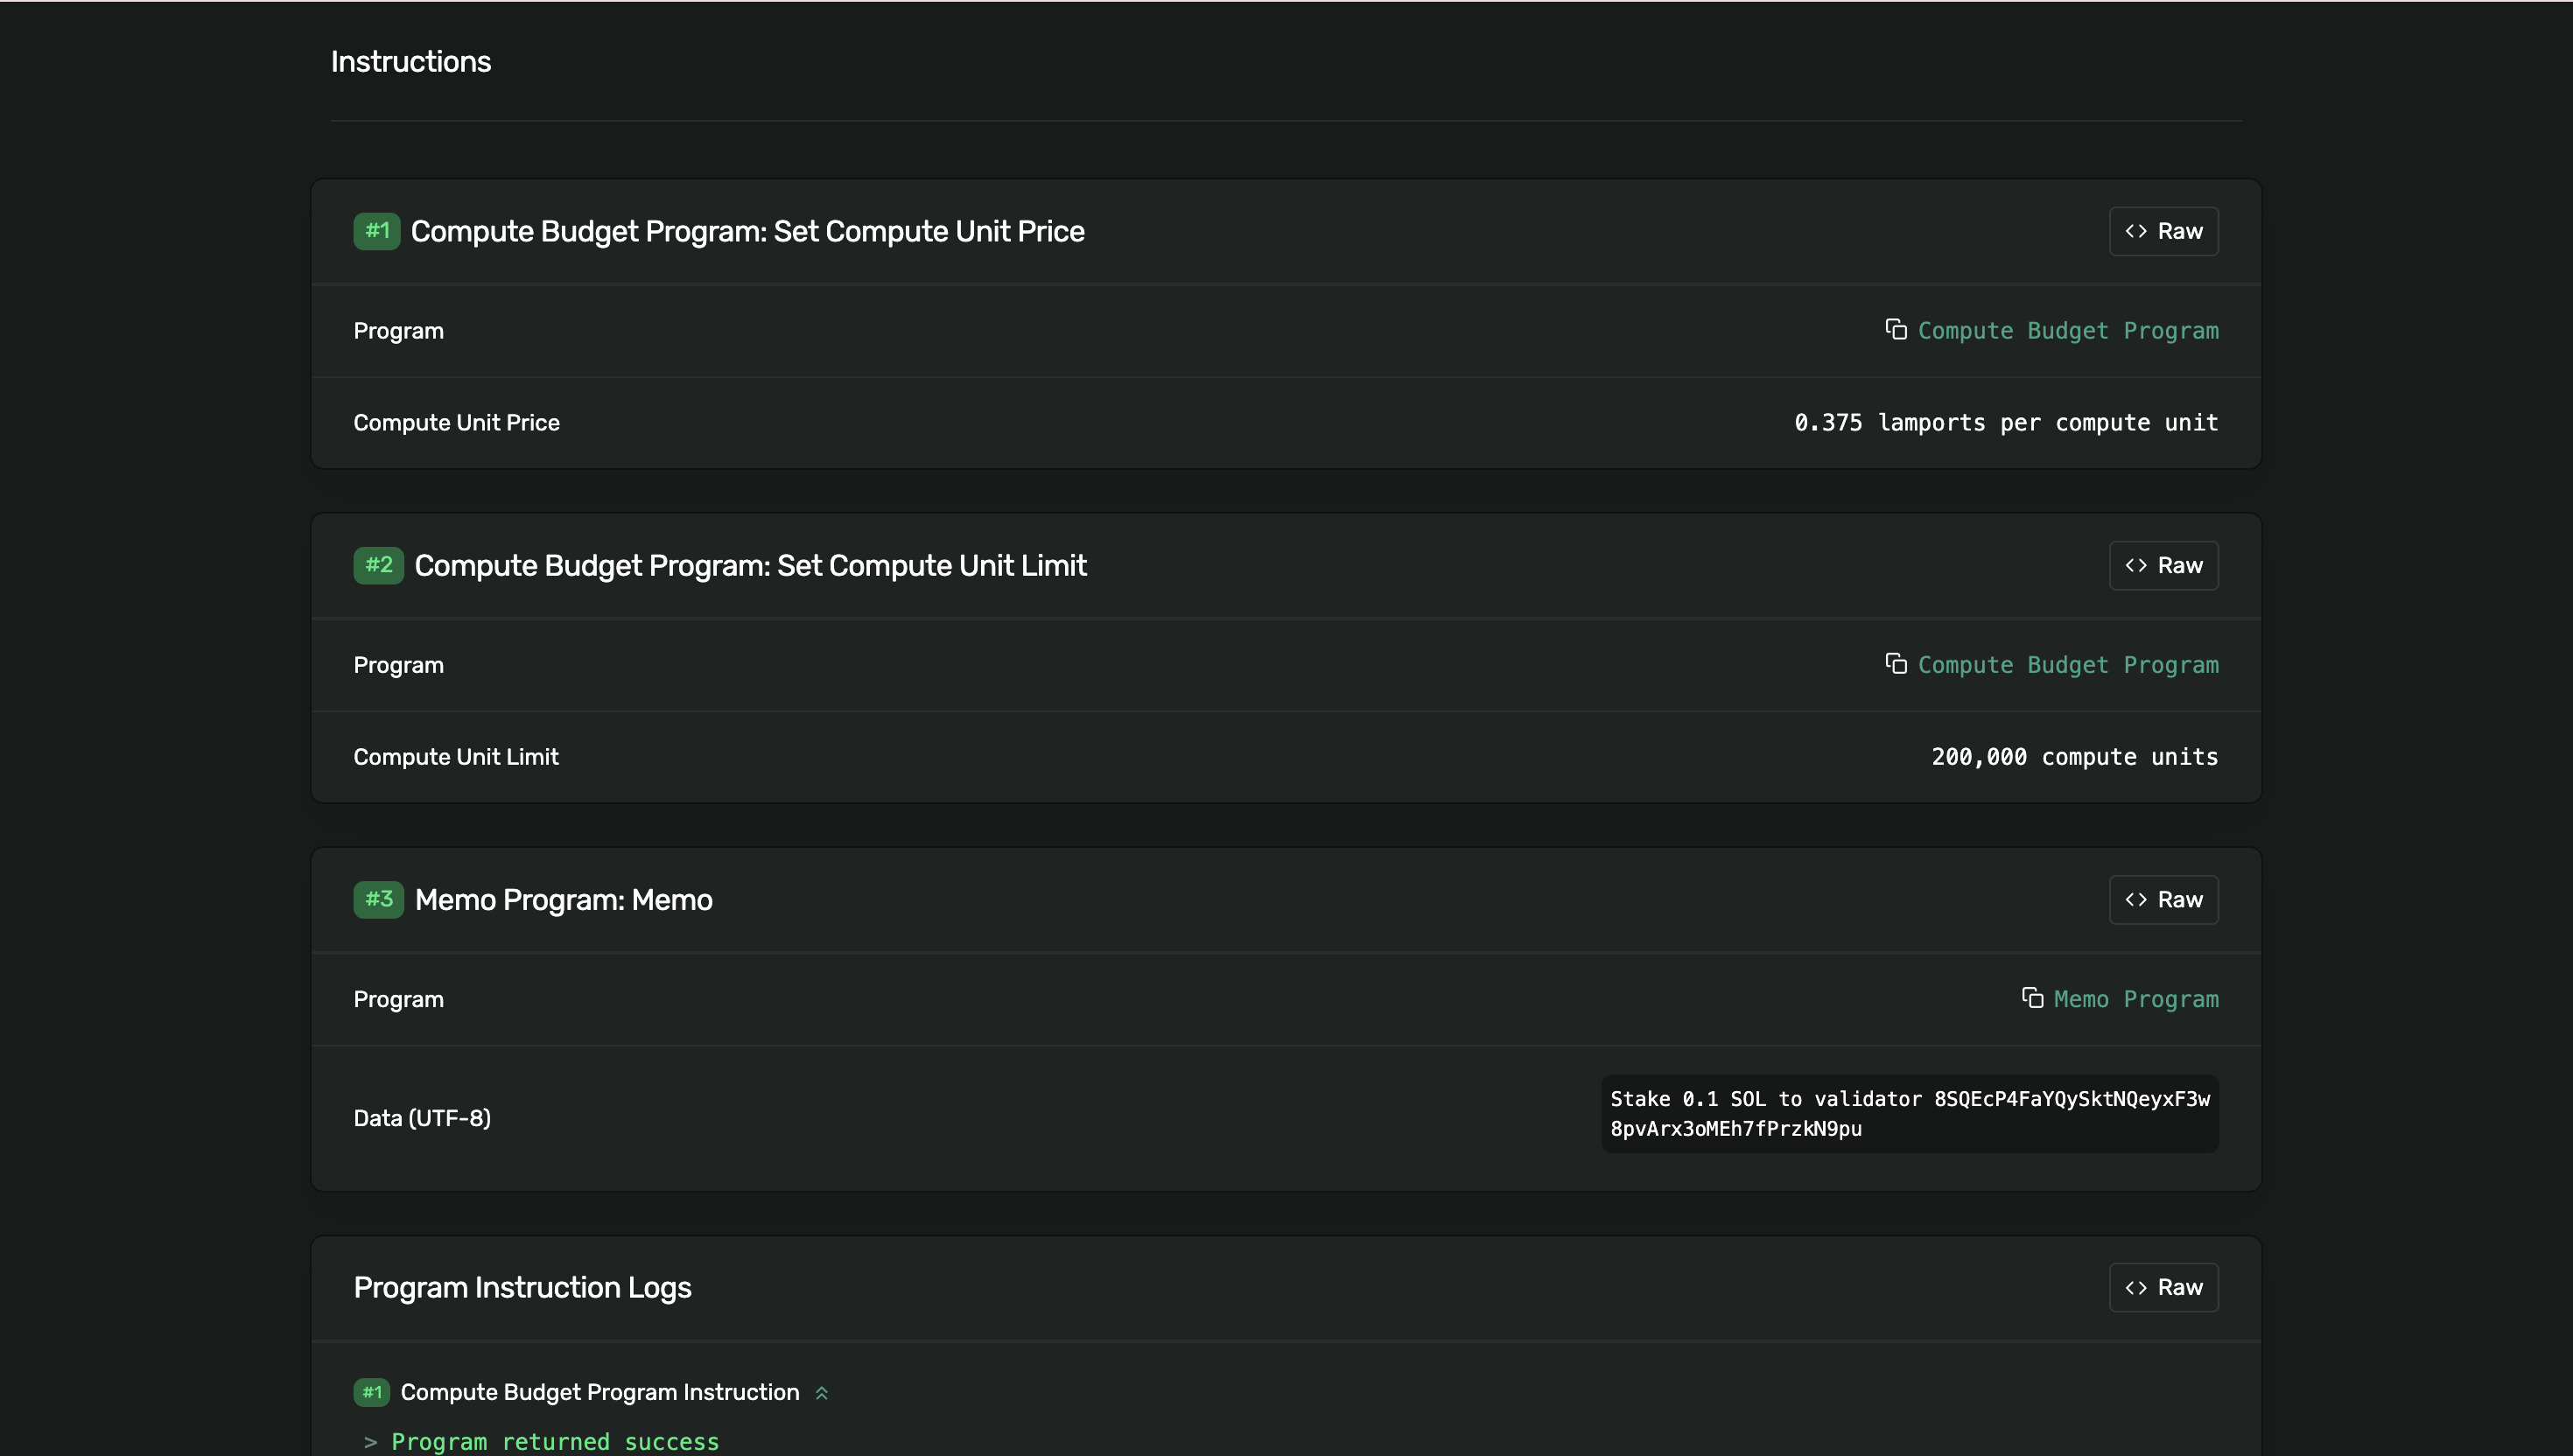The height and width of the screenshot is (1456, 2573).
Task: Click the 0.375 lamports per compute unit value
Action: coord(2005,423)
